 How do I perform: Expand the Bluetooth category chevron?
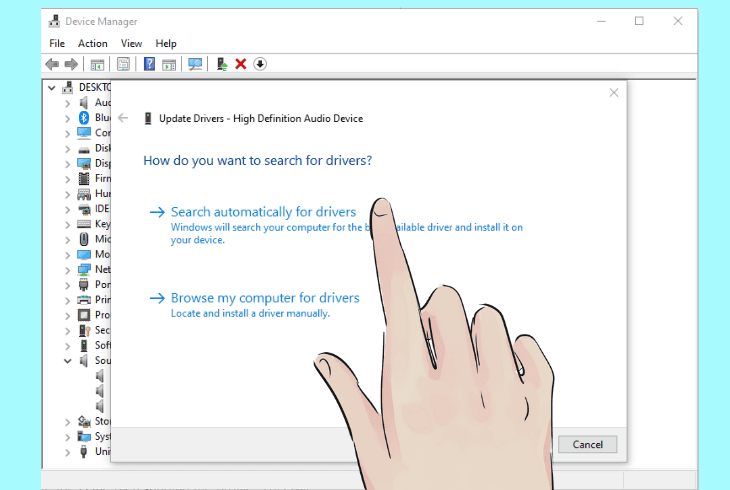tap(68, 118)
